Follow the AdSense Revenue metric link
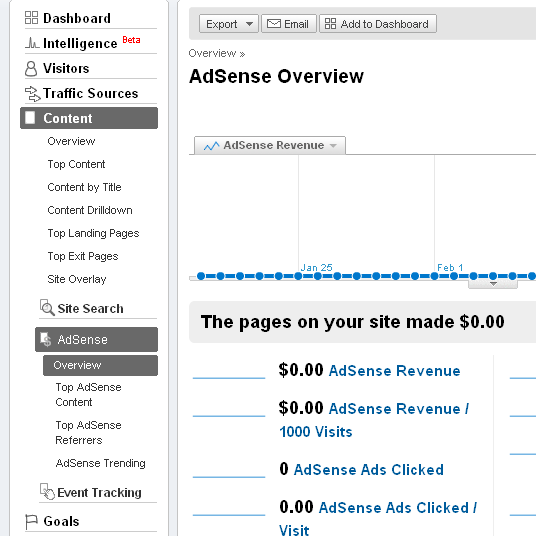This screenshot has width=536, height=536. tap(394, 371)
